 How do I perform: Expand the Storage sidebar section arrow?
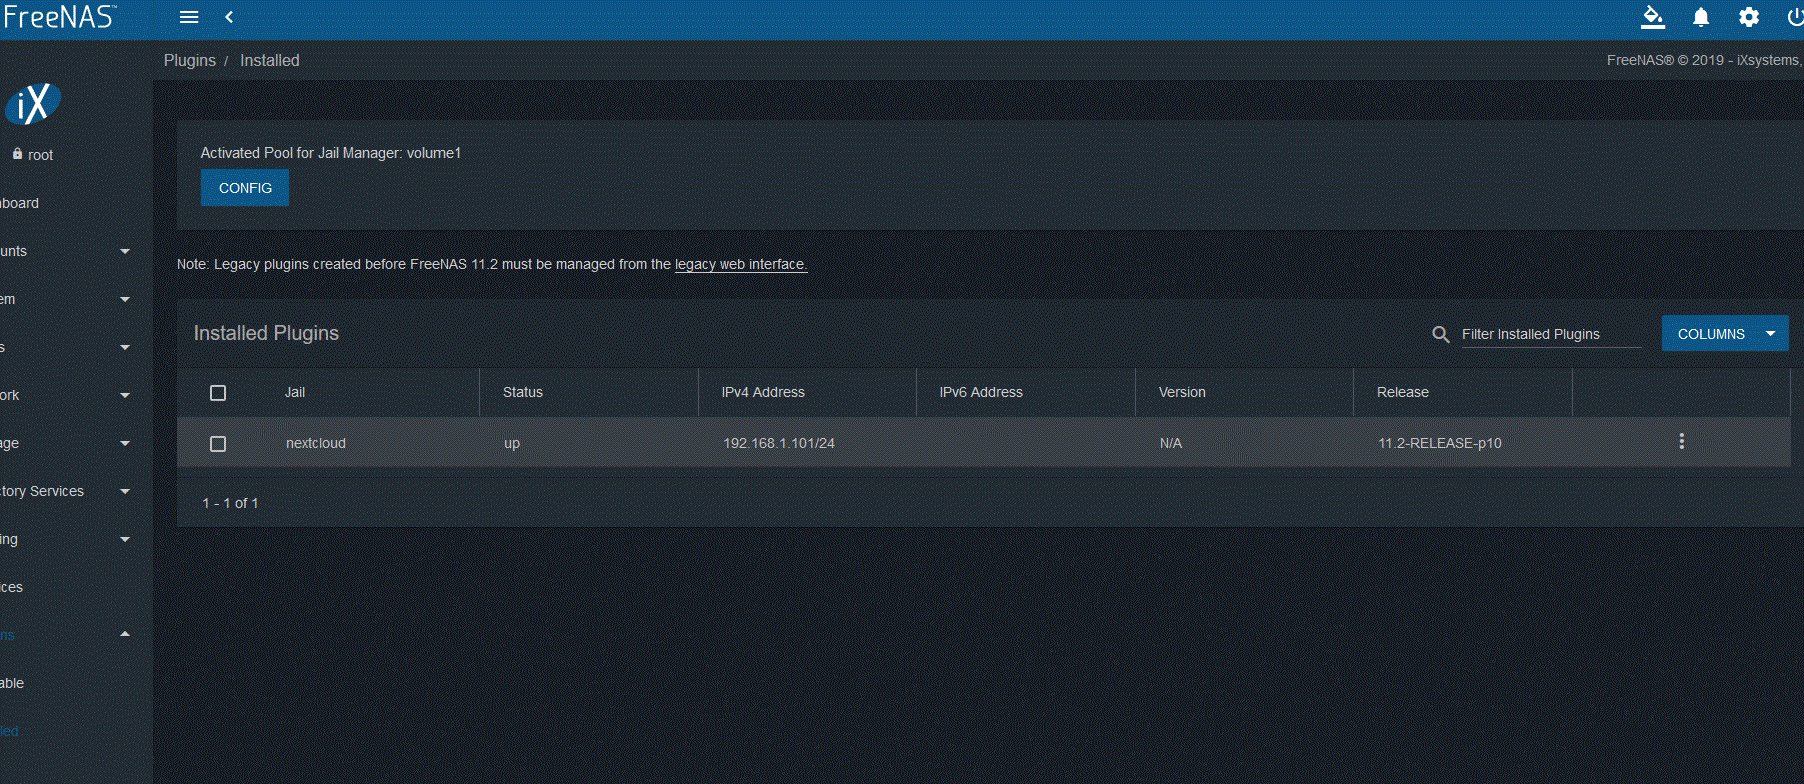[125, 443]
